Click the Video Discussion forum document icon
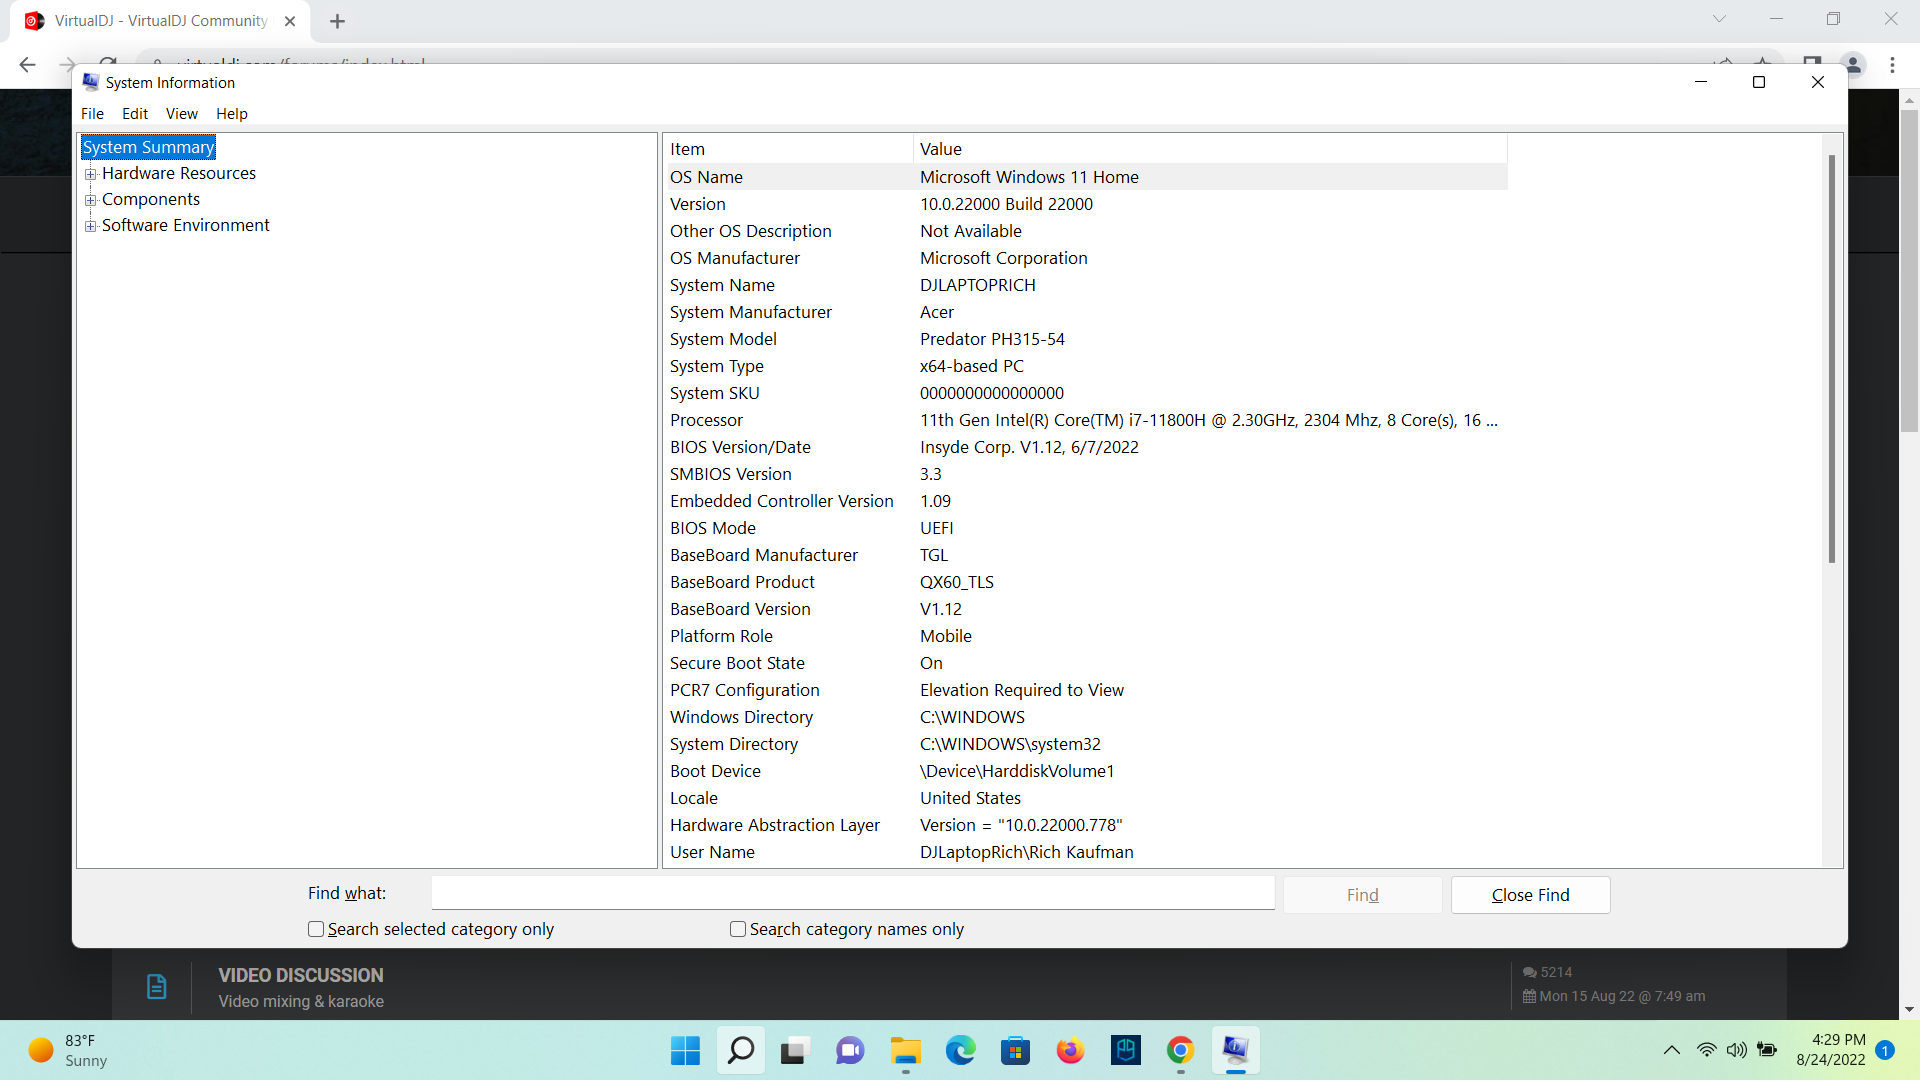Viewport: 1920px width, 1080px height. (x=157, y=987)
